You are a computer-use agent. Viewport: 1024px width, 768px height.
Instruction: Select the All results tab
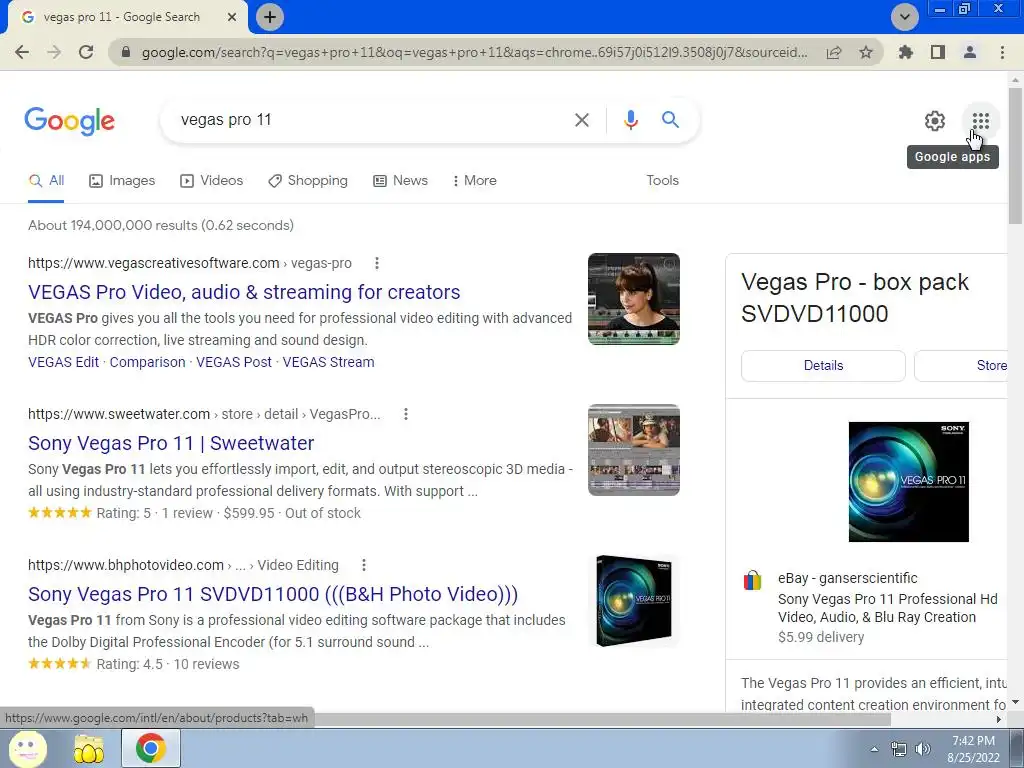click(46, 181)
